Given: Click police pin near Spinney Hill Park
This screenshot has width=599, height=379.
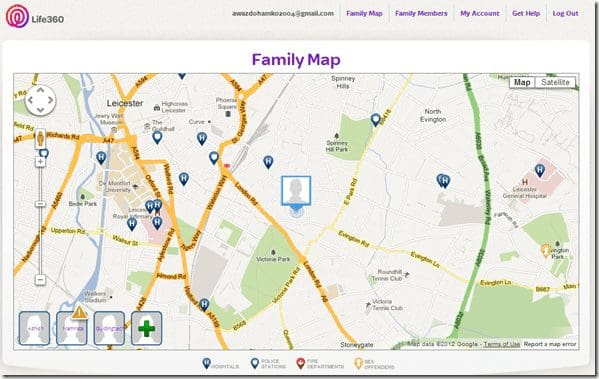Looking at the screenshot, I should coord(376,120).
